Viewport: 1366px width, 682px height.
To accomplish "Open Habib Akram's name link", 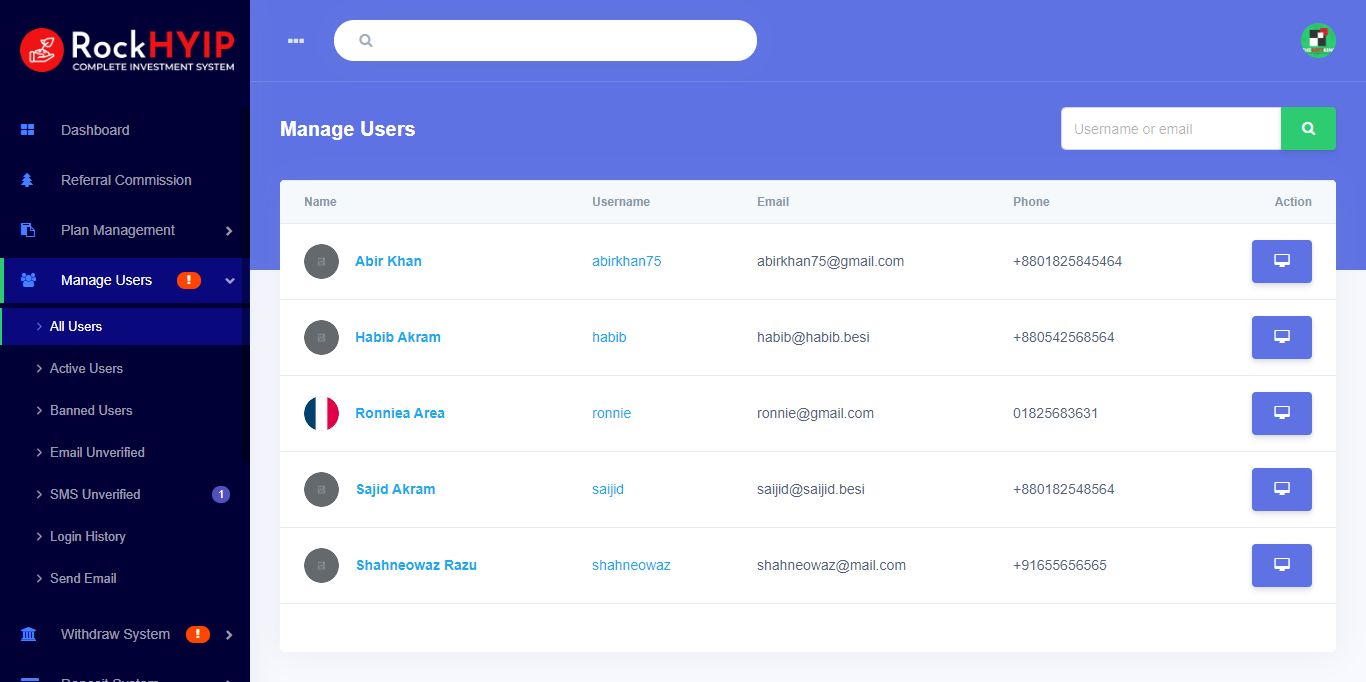I will click(x=398, y=337).
